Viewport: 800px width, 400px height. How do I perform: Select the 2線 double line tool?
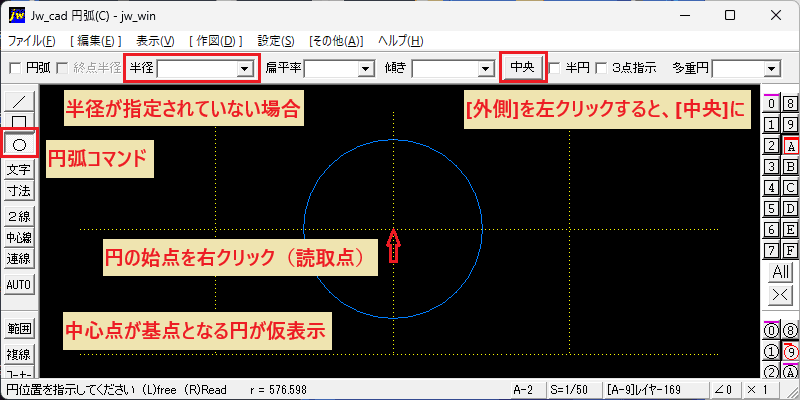click(19, 216)
